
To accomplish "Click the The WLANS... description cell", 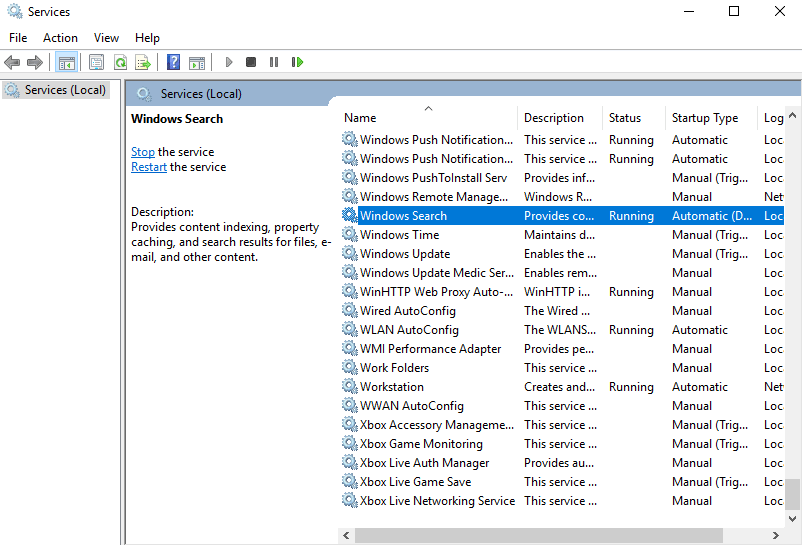I will (560, 330).
